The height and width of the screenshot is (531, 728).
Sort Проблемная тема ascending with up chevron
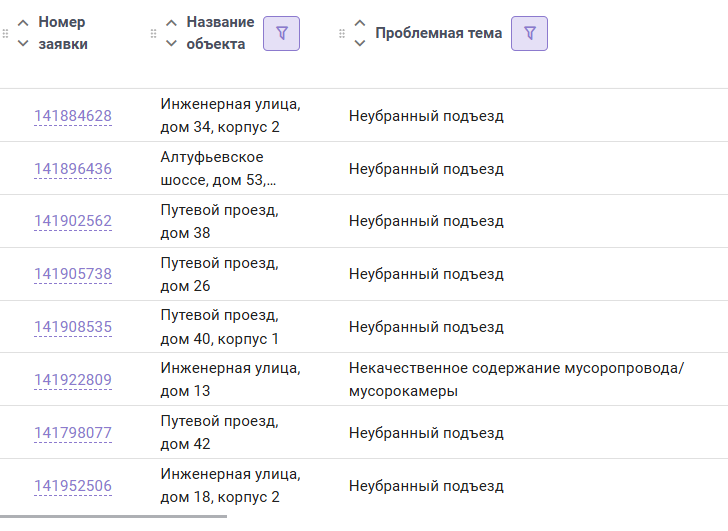tap(360, 23)
